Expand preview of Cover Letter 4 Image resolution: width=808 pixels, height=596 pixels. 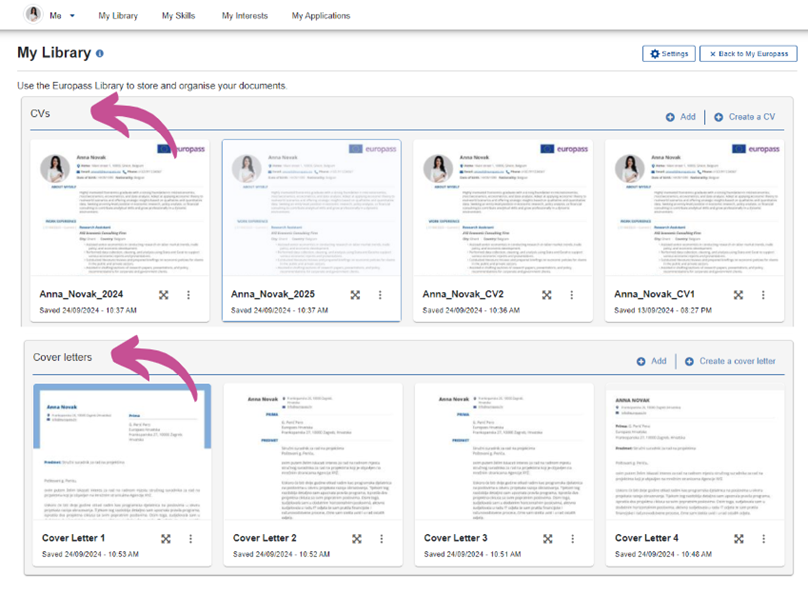pyautogui.click(x=739, y=538)
